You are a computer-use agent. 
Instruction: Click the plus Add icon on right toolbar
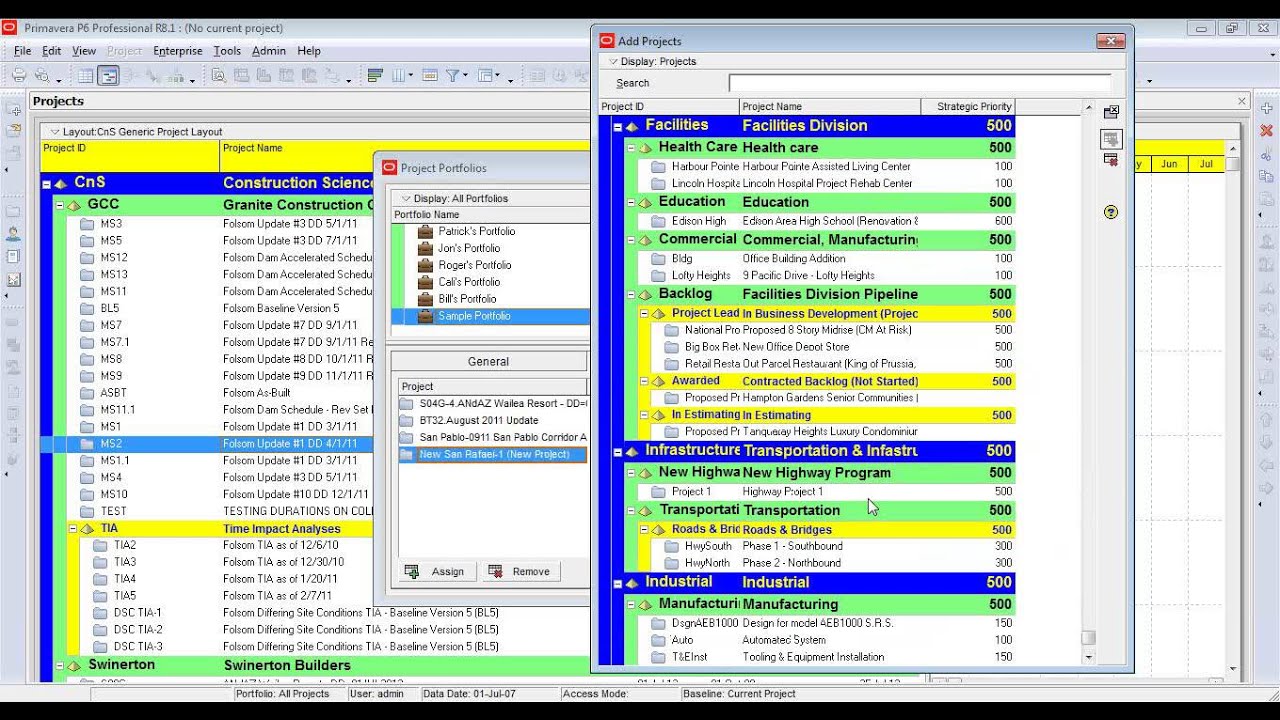tap(1266, 108)
